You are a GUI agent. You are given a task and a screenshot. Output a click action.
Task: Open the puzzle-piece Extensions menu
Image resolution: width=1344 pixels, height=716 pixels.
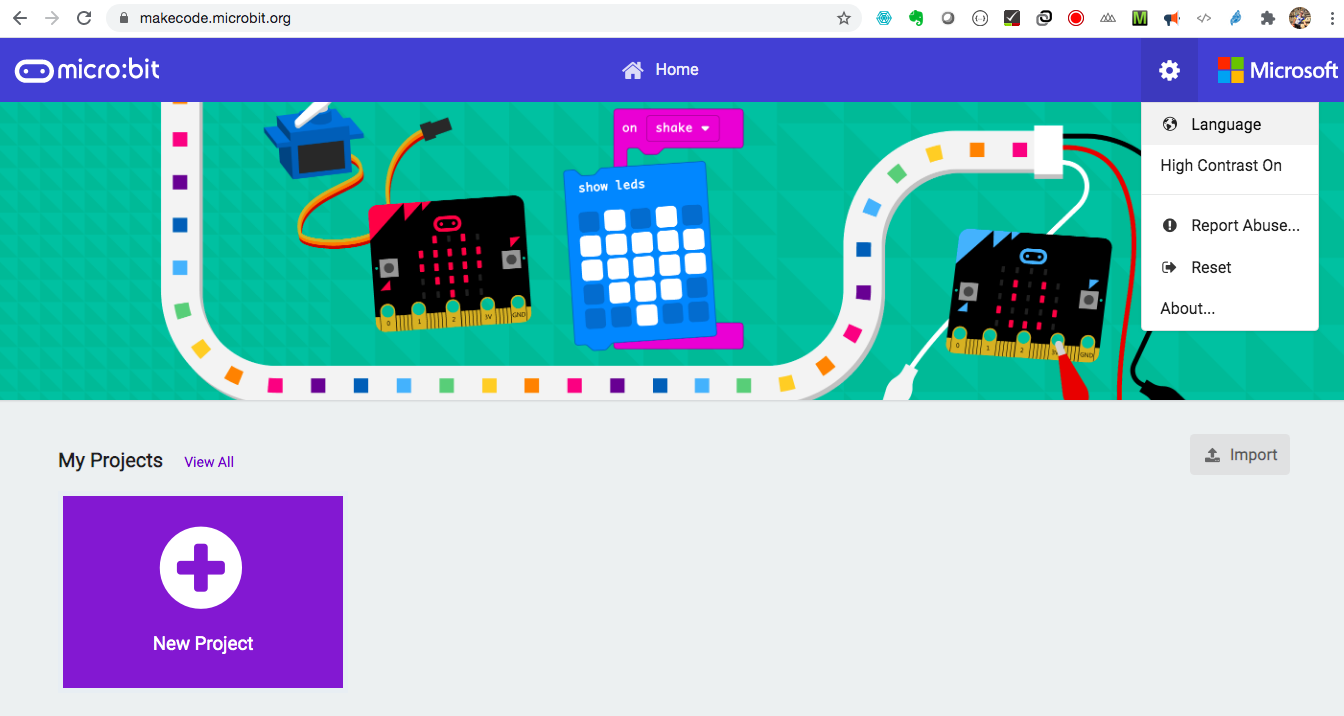click(x=1268, y=18)
